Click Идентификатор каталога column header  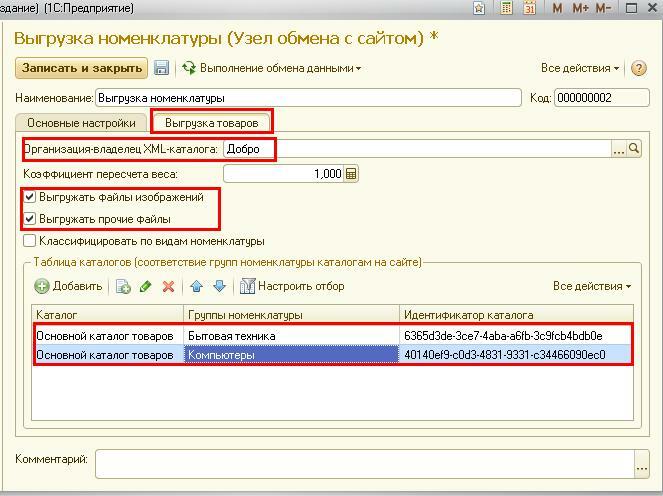click(516, 315)
